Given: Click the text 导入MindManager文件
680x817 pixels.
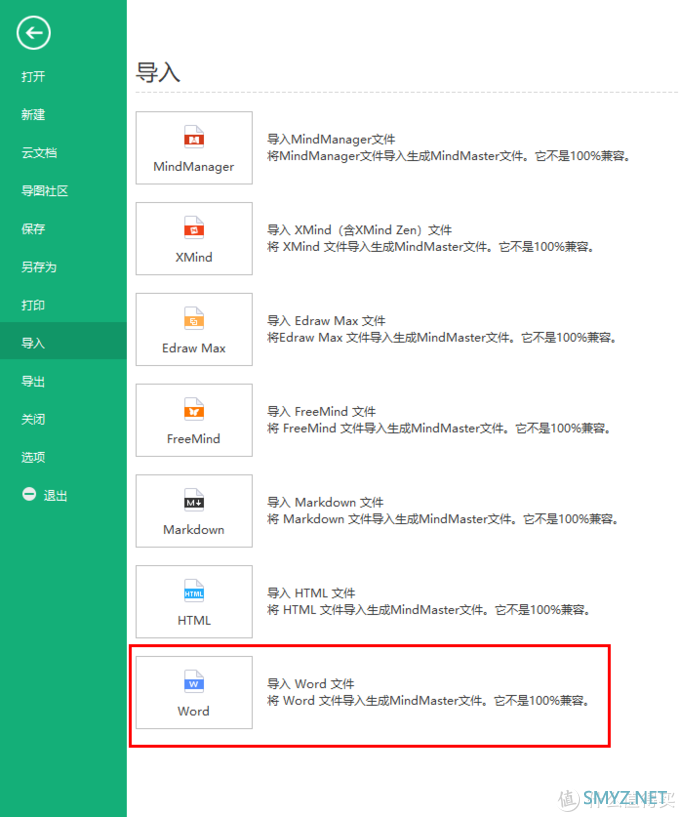Looking at the screenshot, I should coord(331,140).
